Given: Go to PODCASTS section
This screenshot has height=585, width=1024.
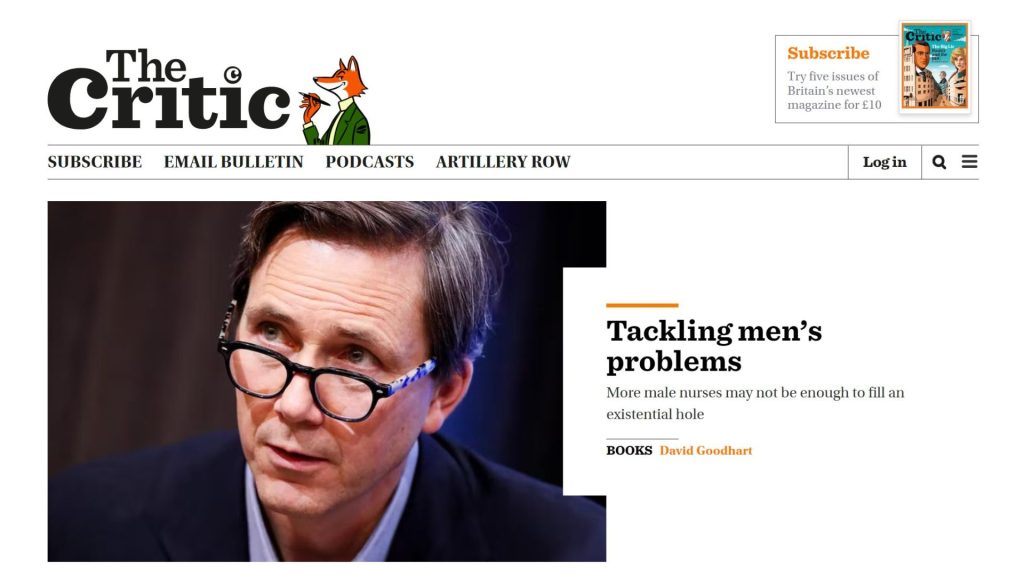Looking at the screenshot, I should click(370, 162).
